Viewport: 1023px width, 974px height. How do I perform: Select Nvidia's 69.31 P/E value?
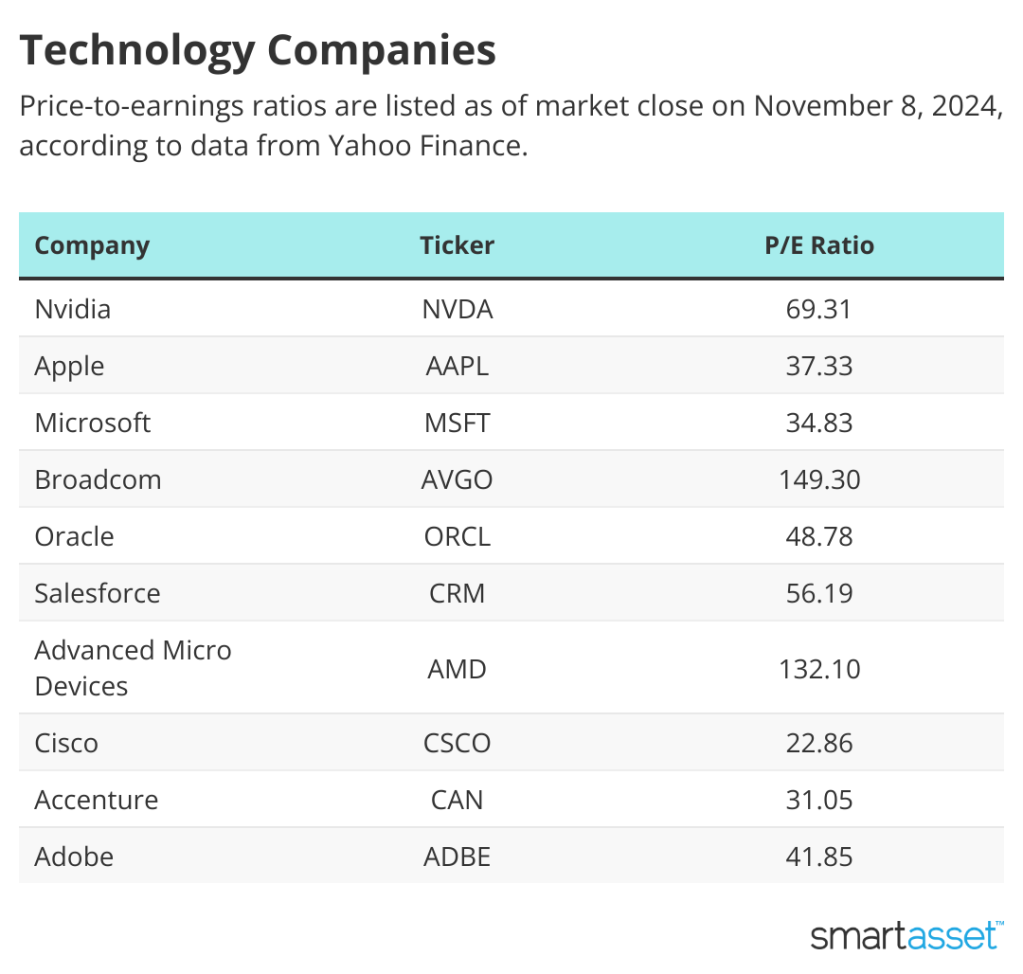[x=819, y=309]
